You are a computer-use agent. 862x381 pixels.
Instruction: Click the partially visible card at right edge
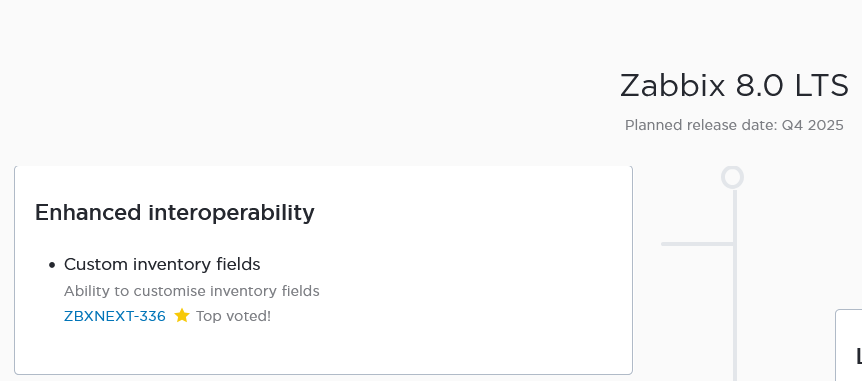click(848, 345)
